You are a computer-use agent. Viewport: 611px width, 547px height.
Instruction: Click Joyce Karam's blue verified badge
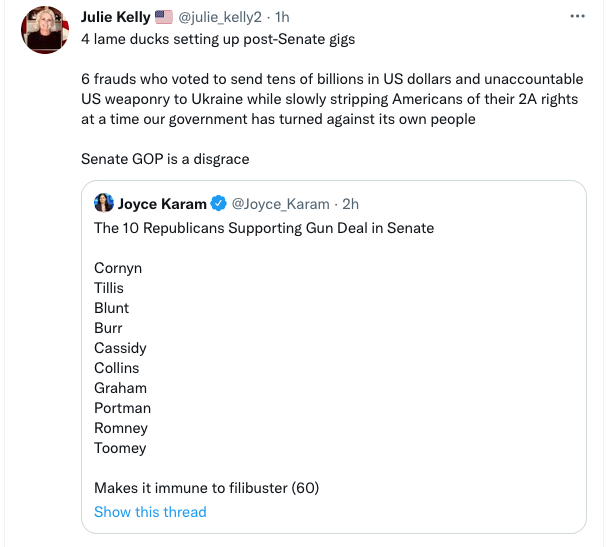pyautogui.click(x=218, y=204)
